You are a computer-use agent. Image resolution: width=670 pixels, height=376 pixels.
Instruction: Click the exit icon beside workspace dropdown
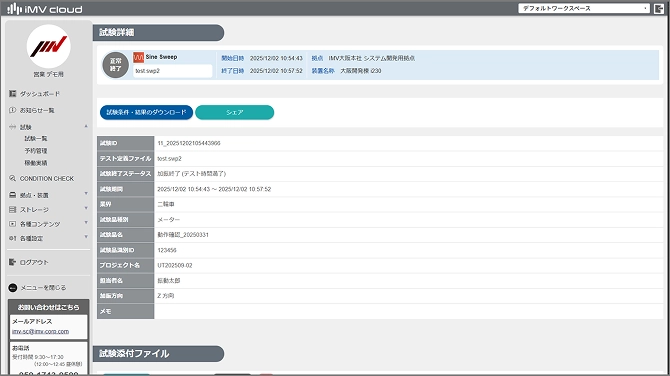658,8
